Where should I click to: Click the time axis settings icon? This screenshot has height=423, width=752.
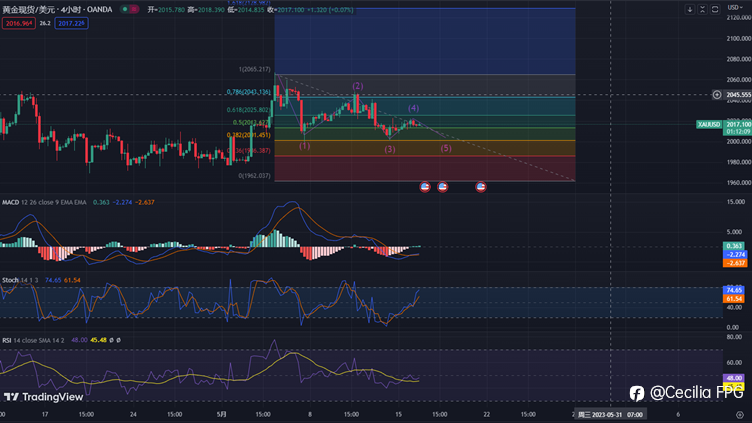[740, 415]
